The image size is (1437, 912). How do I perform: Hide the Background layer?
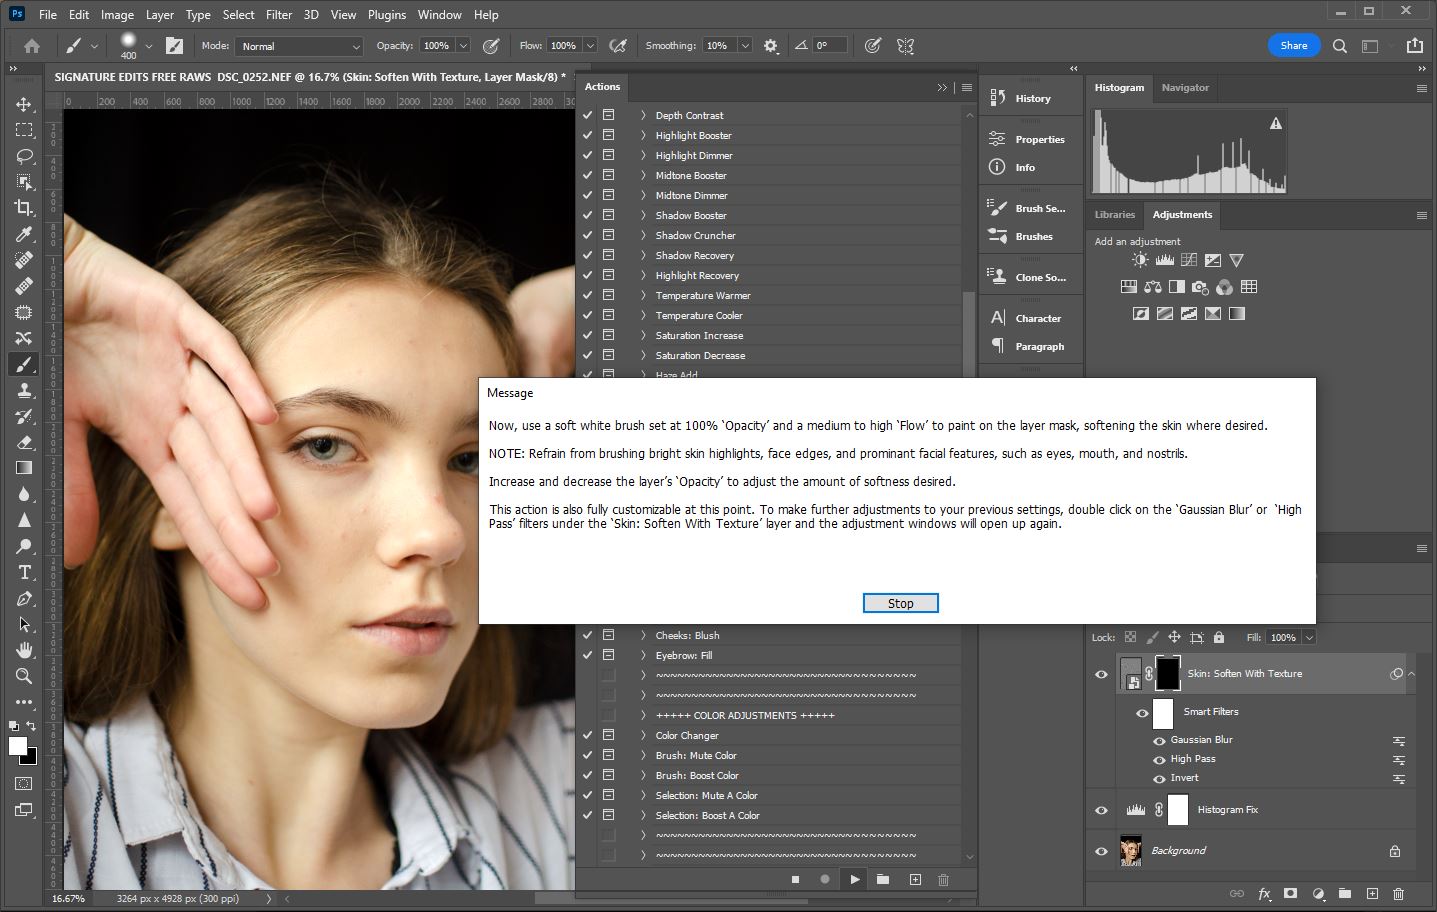[x=1101, y=851]
